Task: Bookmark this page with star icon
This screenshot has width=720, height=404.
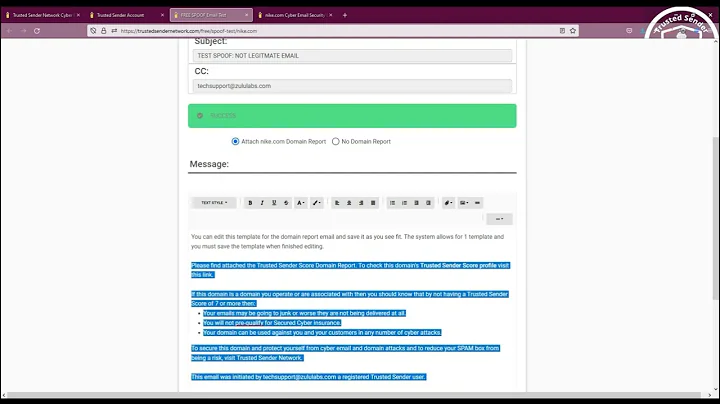Action: click(573, 31)
